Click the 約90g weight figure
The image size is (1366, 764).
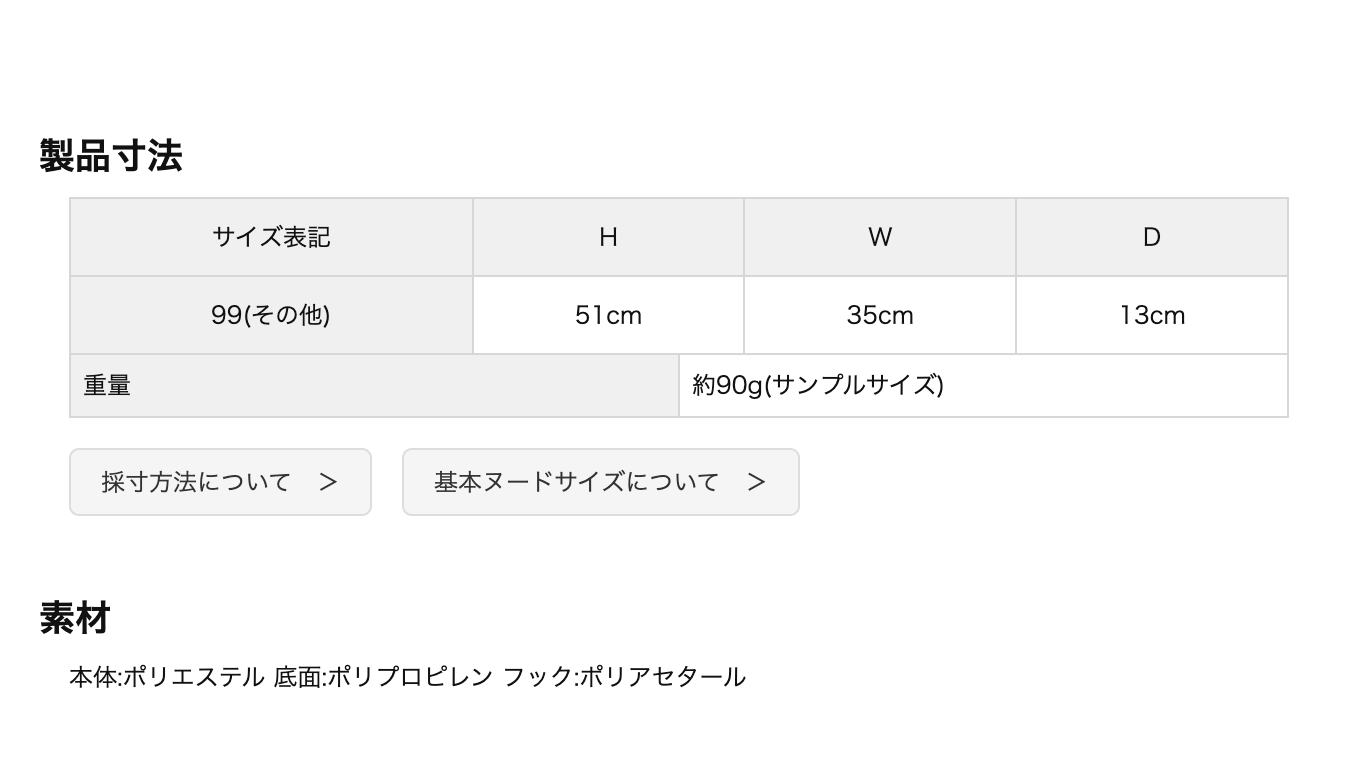point(727,385)
